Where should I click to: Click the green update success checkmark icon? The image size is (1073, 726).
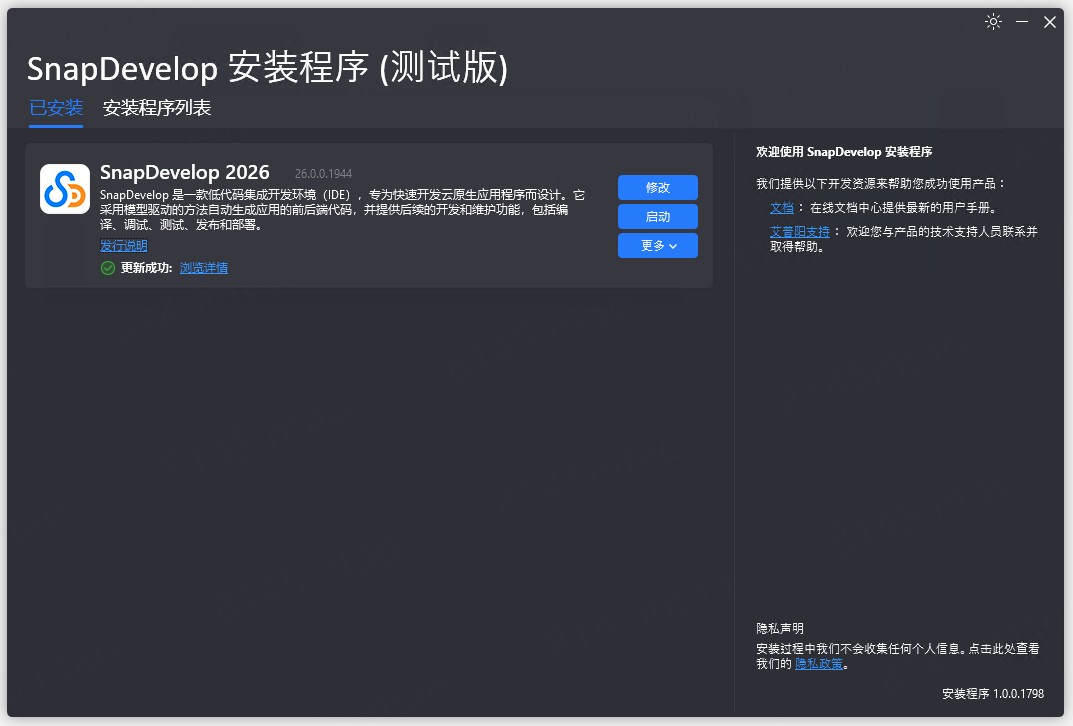[x=107, y=268]
